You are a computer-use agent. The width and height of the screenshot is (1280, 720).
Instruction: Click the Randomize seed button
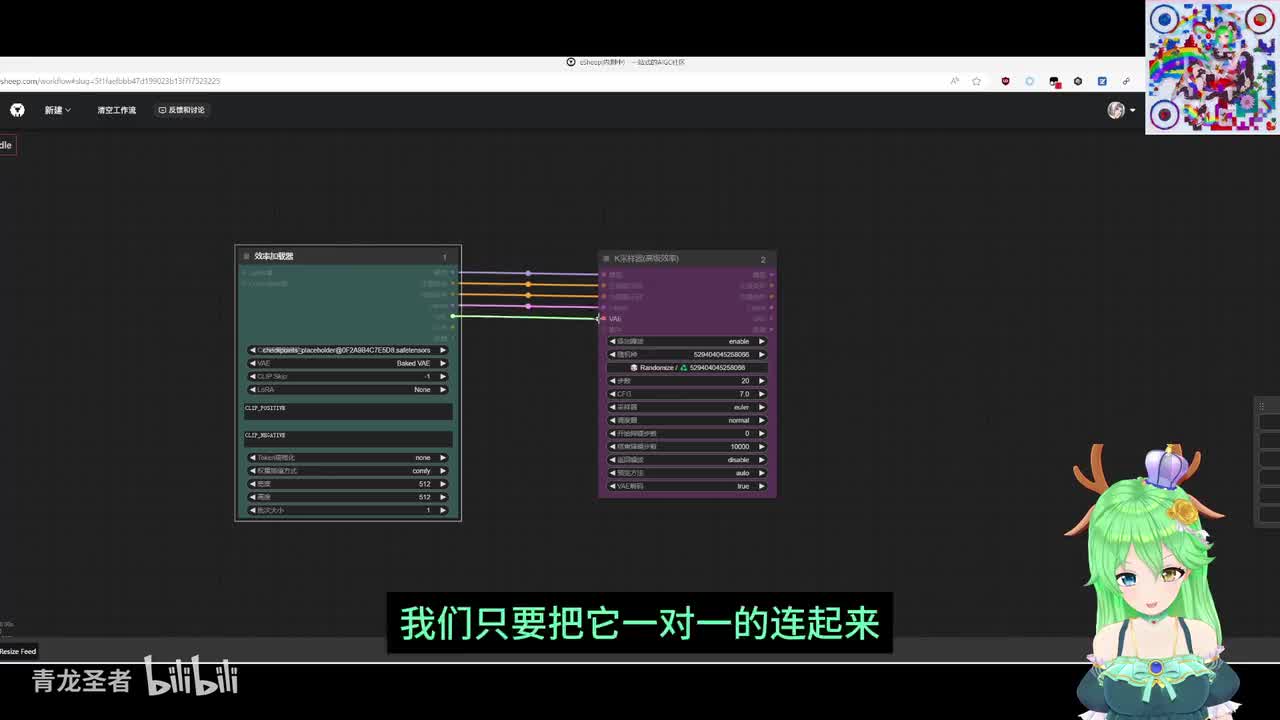coord(687,367)
